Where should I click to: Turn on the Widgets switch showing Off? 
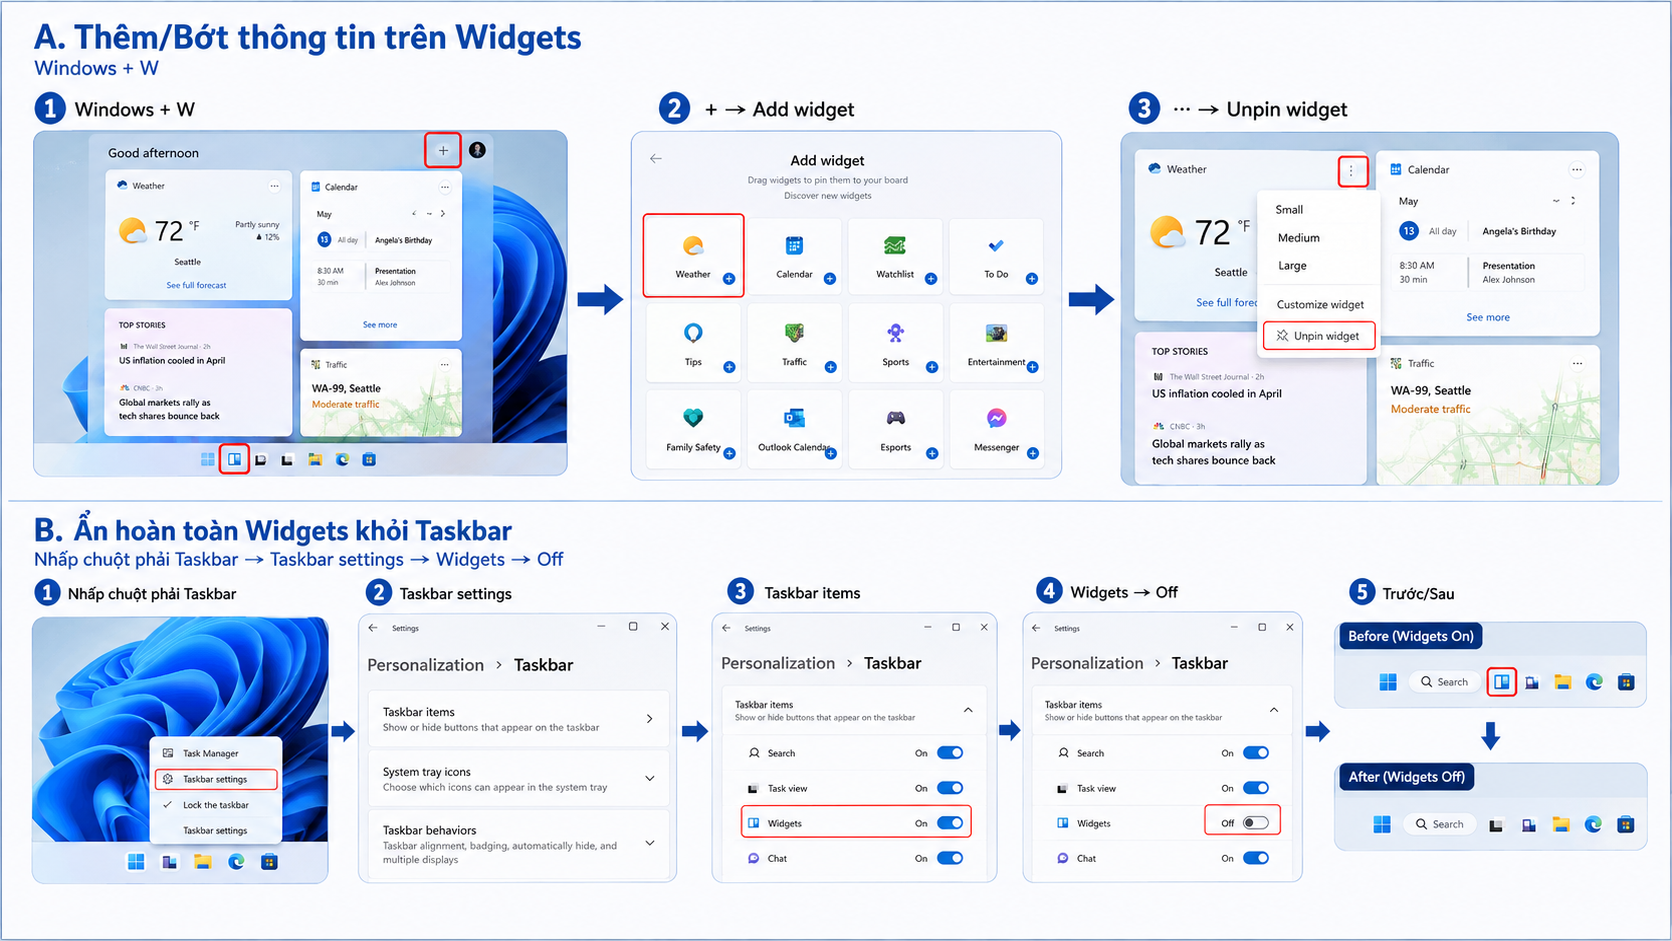pos(1256,823)
